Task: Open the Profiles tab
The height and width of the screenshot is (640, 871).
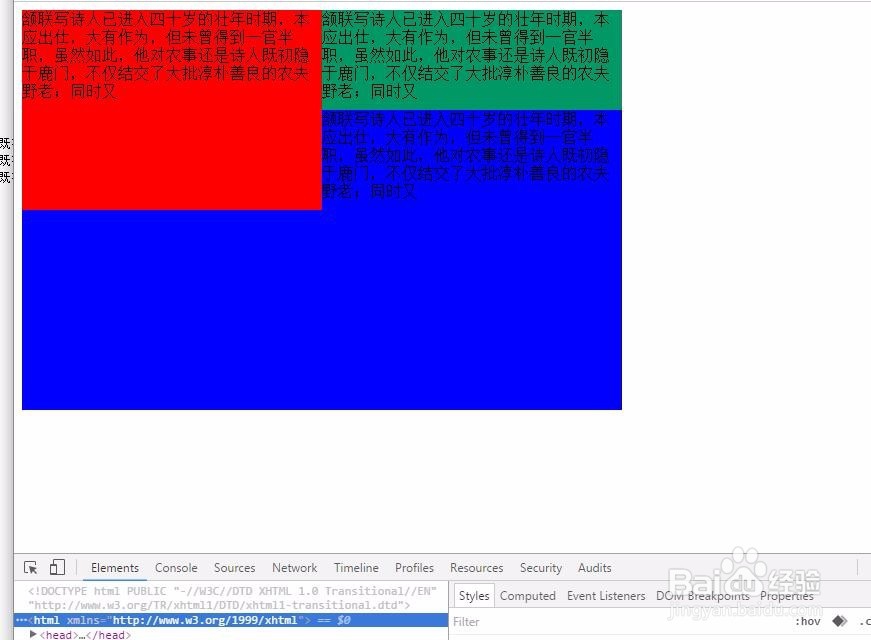Action: tap(414, 568)
